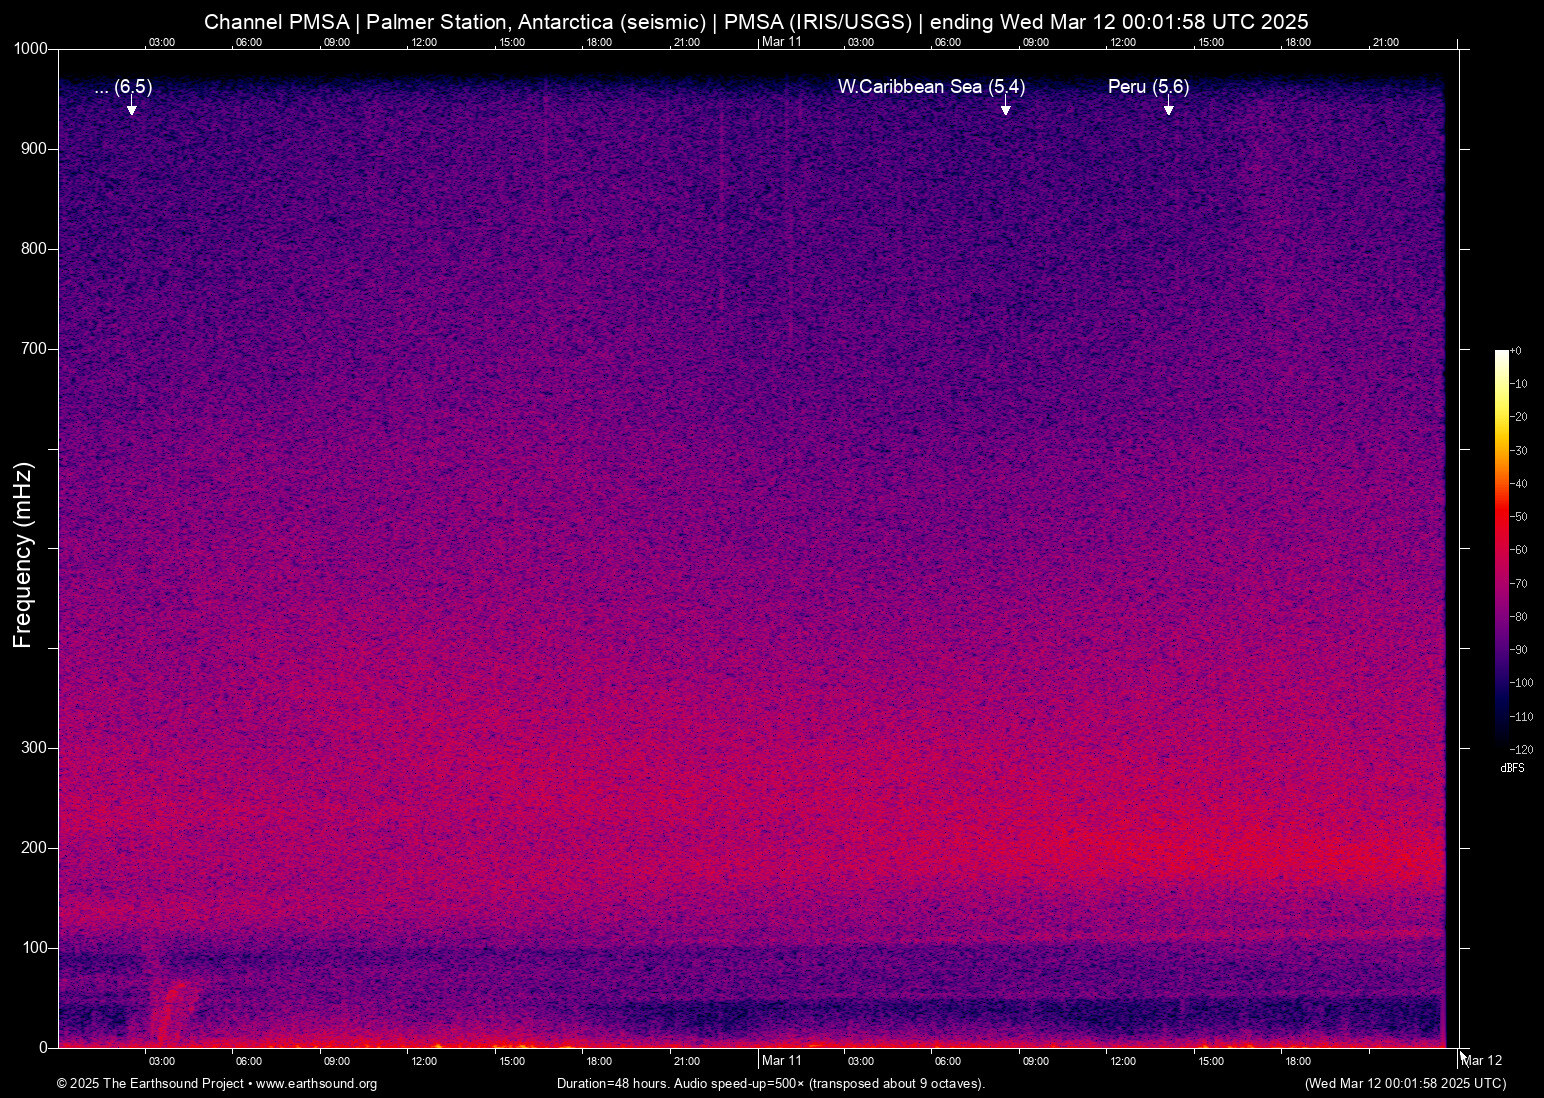Click the 'dBFS' unit label under colorbar
1544x1098 pixels.
tap(1512, 768)
